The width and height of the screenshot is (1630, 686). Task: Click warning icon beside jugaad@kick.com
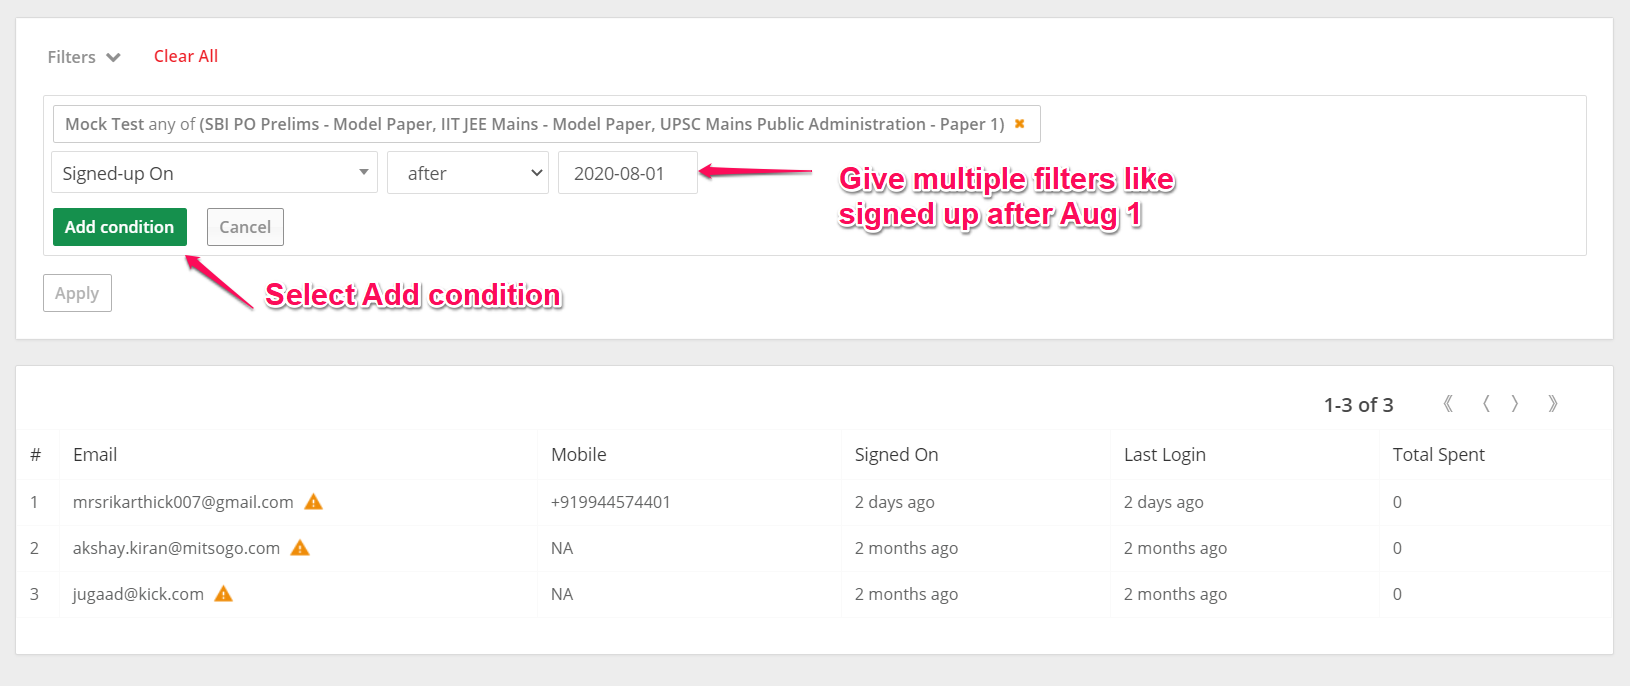tap(224, 594)
